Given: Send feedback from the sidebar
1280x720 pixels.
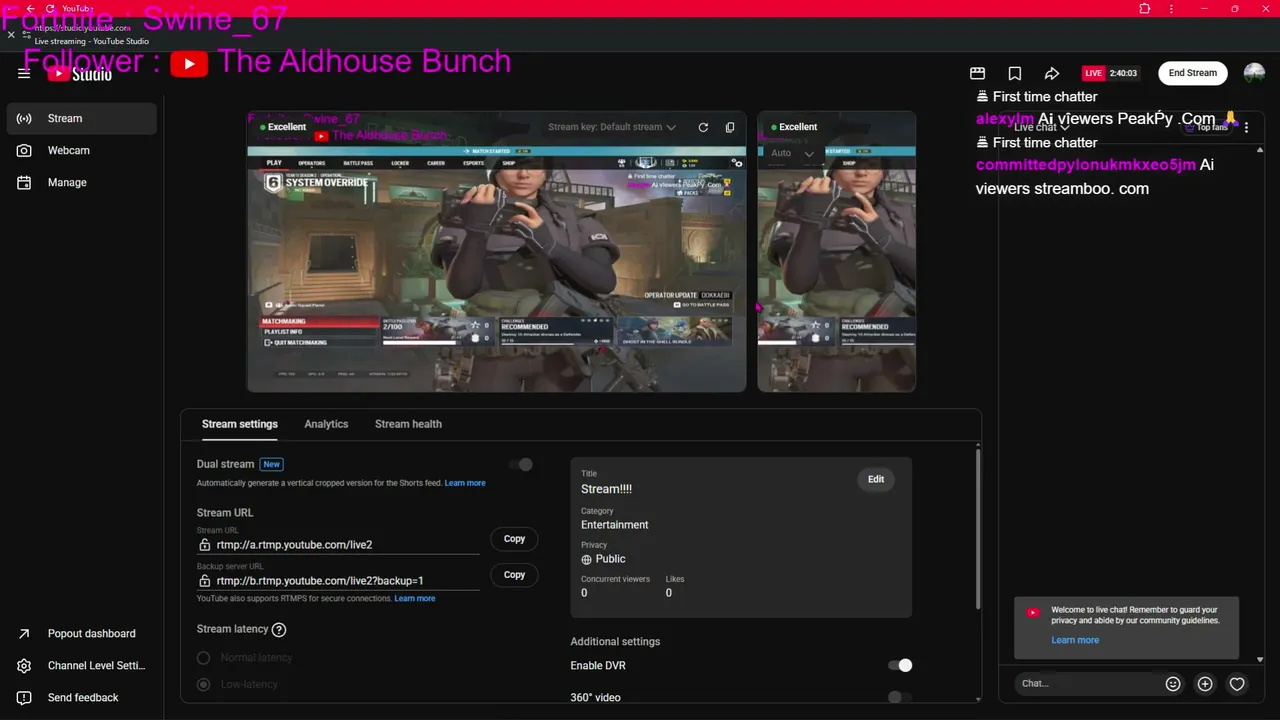Looking at the screenshot, I should tap(82, 697).
